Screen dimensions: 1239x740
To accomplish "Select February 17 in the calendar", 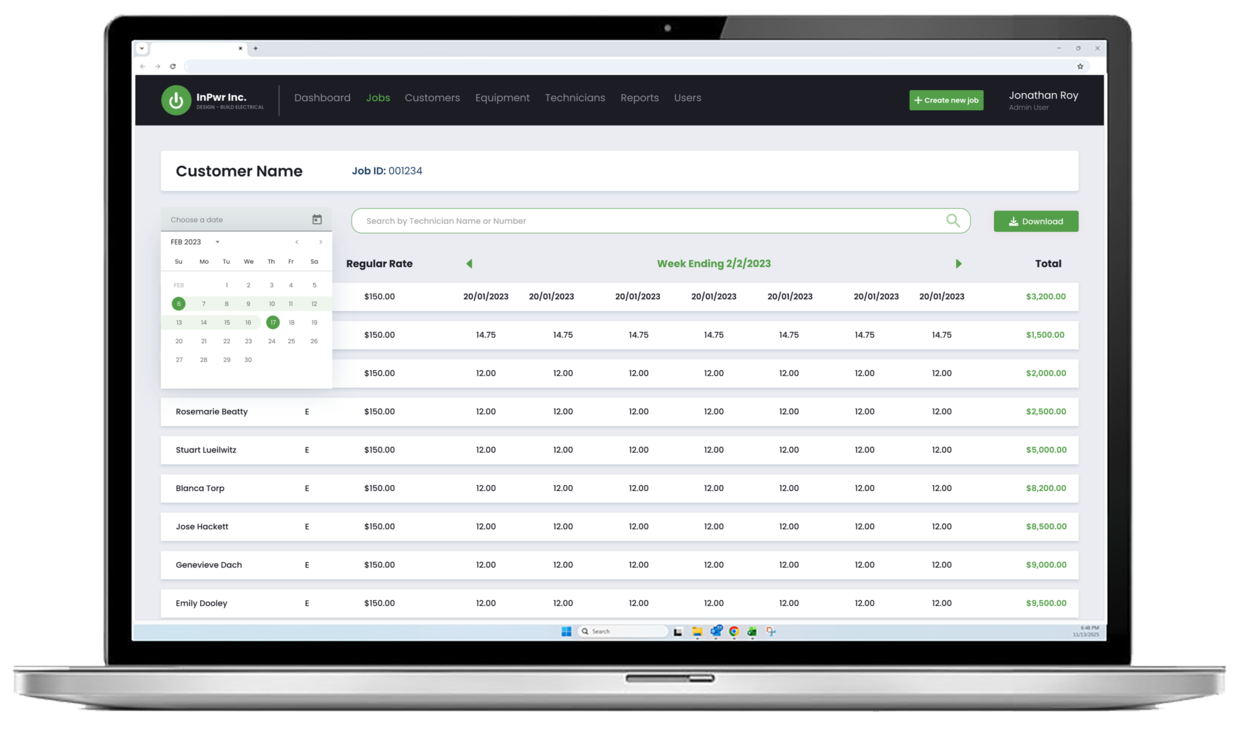I will 272,323.
